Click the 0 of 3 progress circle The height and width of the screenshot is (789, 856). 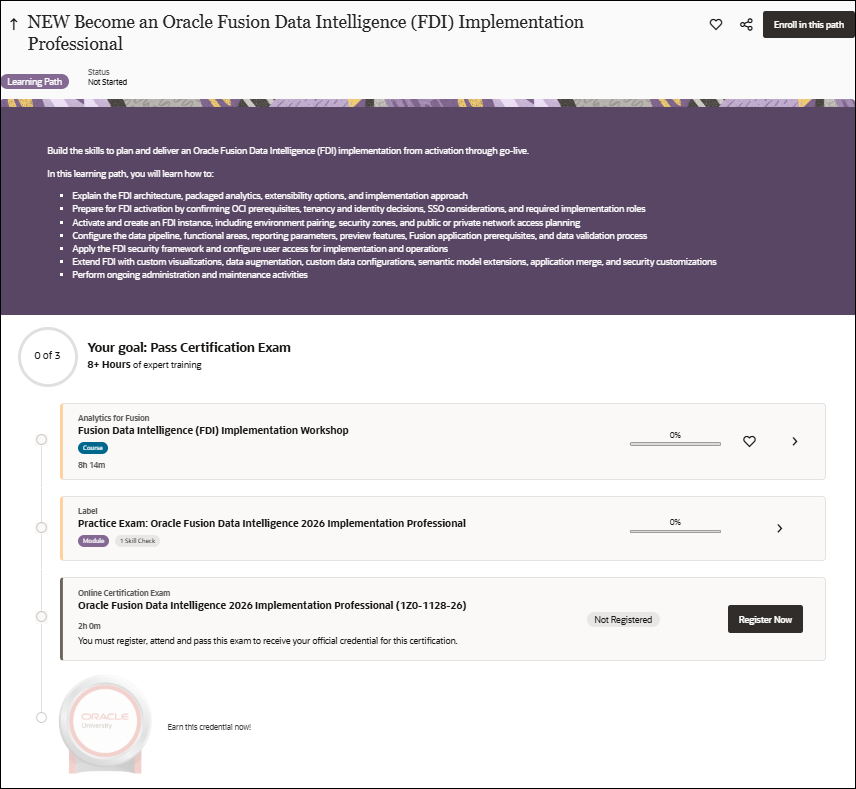pos(47,356)
